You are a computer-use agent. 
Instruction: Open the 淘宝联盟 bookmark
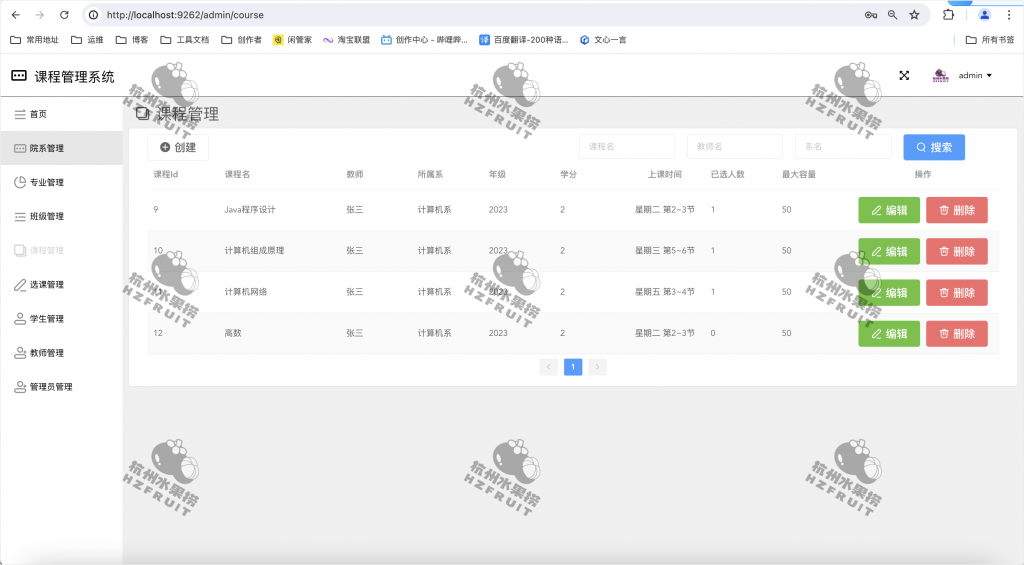point(346,40)
